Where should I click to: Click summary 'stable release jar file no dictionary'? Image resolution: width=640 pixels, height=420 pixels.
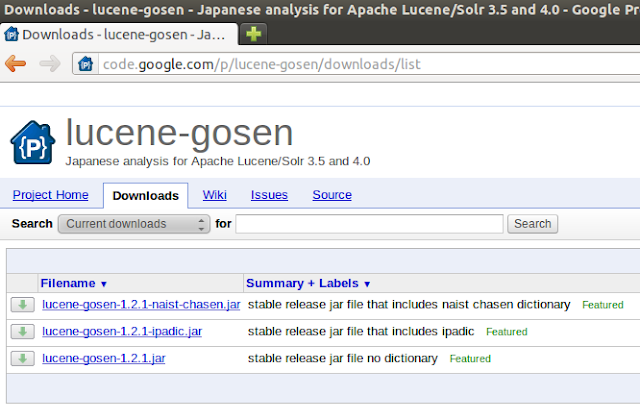pos(343,358)
